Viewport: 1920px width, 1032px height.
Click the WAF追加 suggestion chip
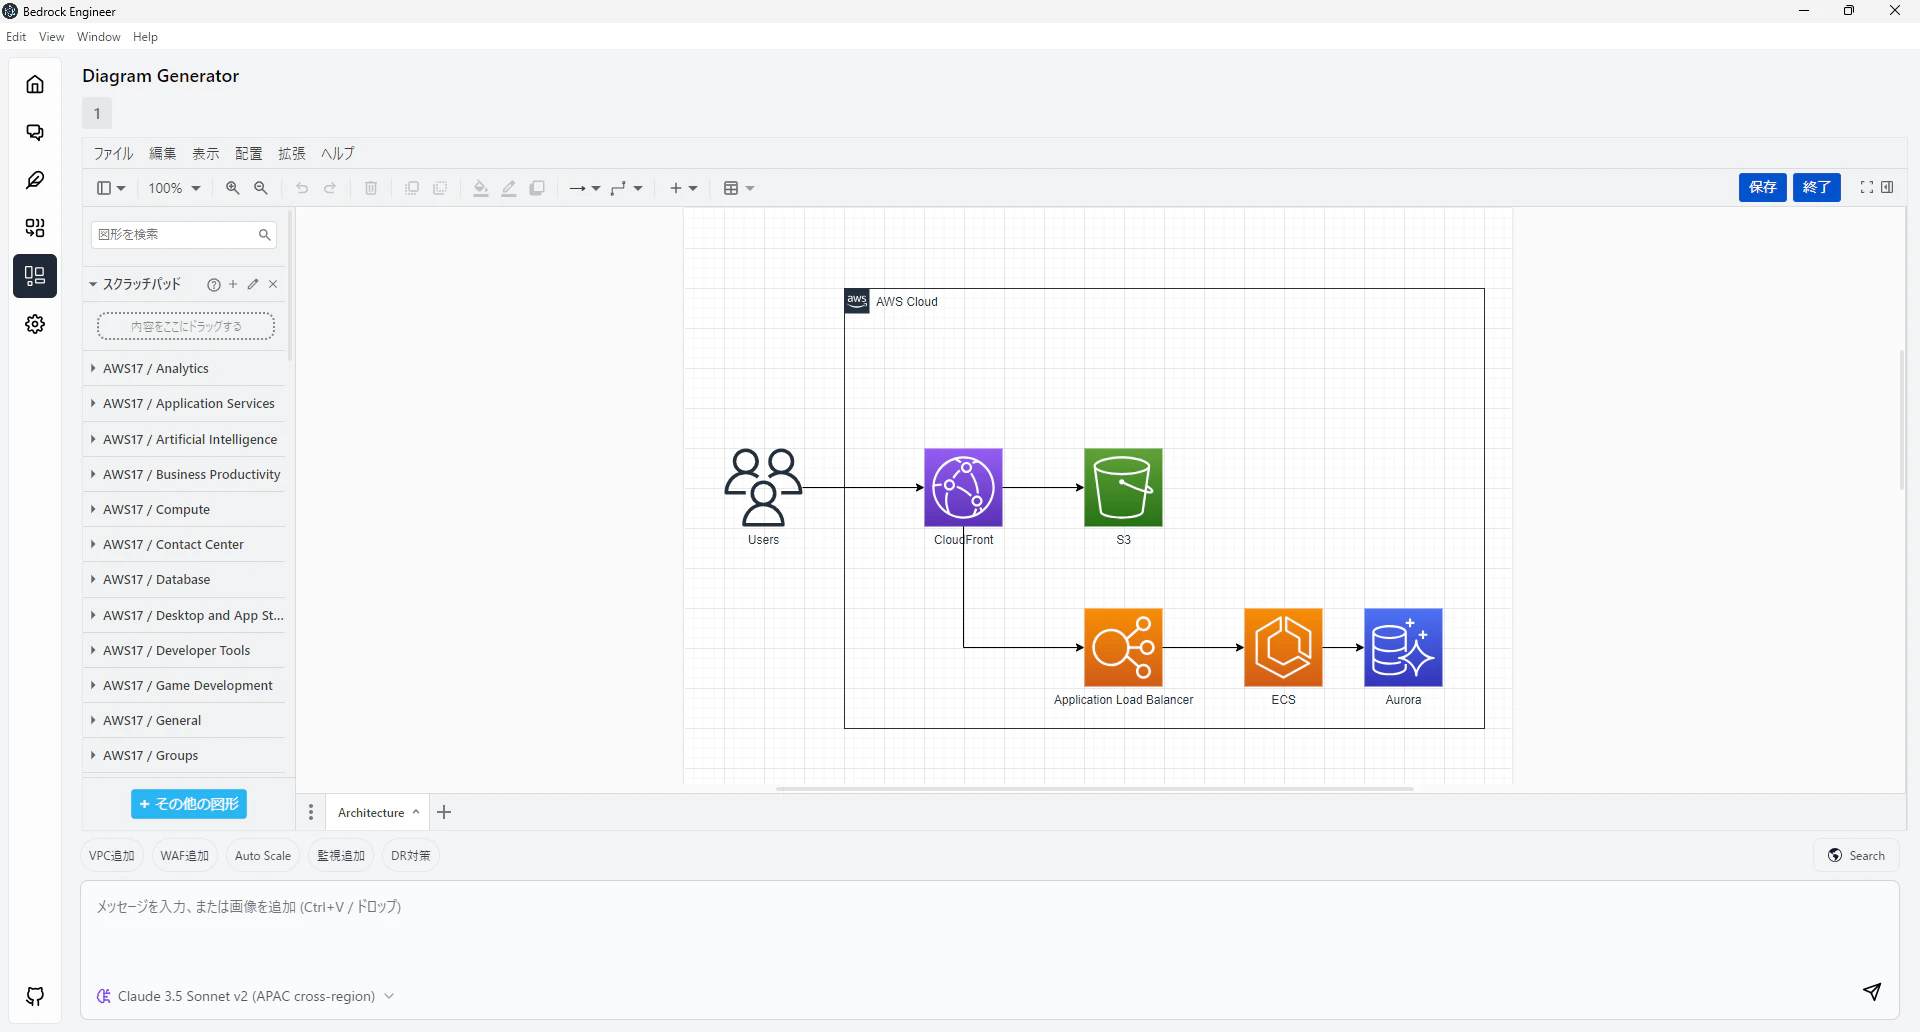(185, 856)
